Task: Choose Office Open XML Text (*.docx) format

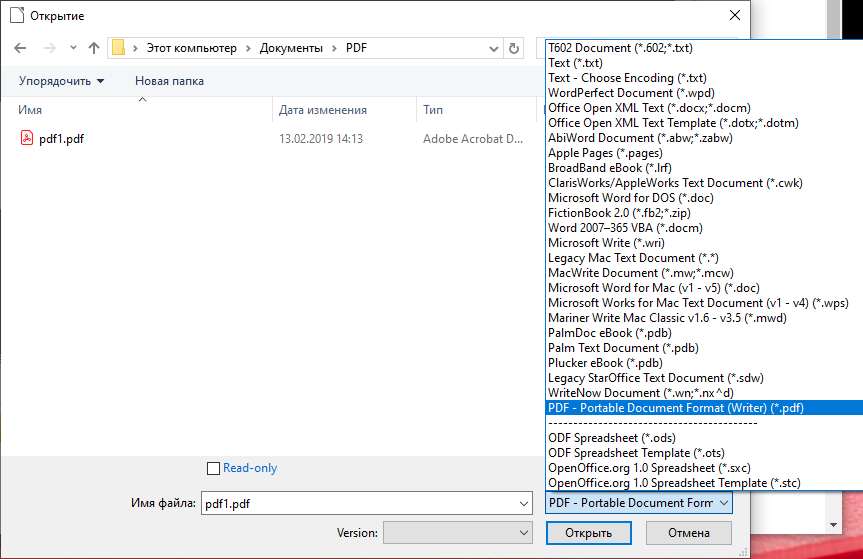Action: pos(649,108)
